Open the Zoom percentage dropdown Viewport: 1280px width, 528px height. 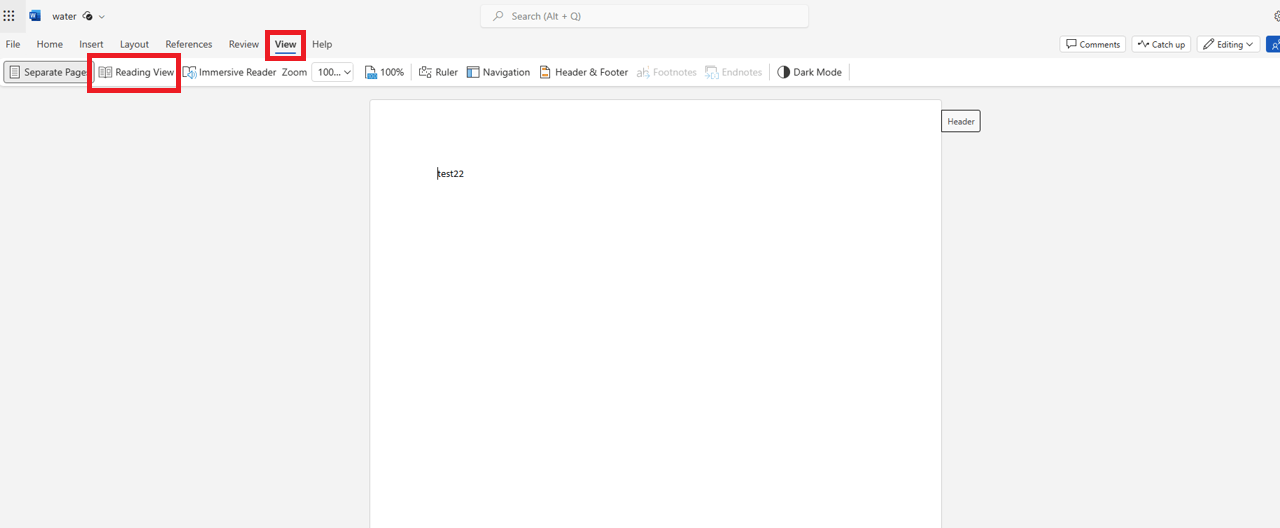(x=333, y=72)
